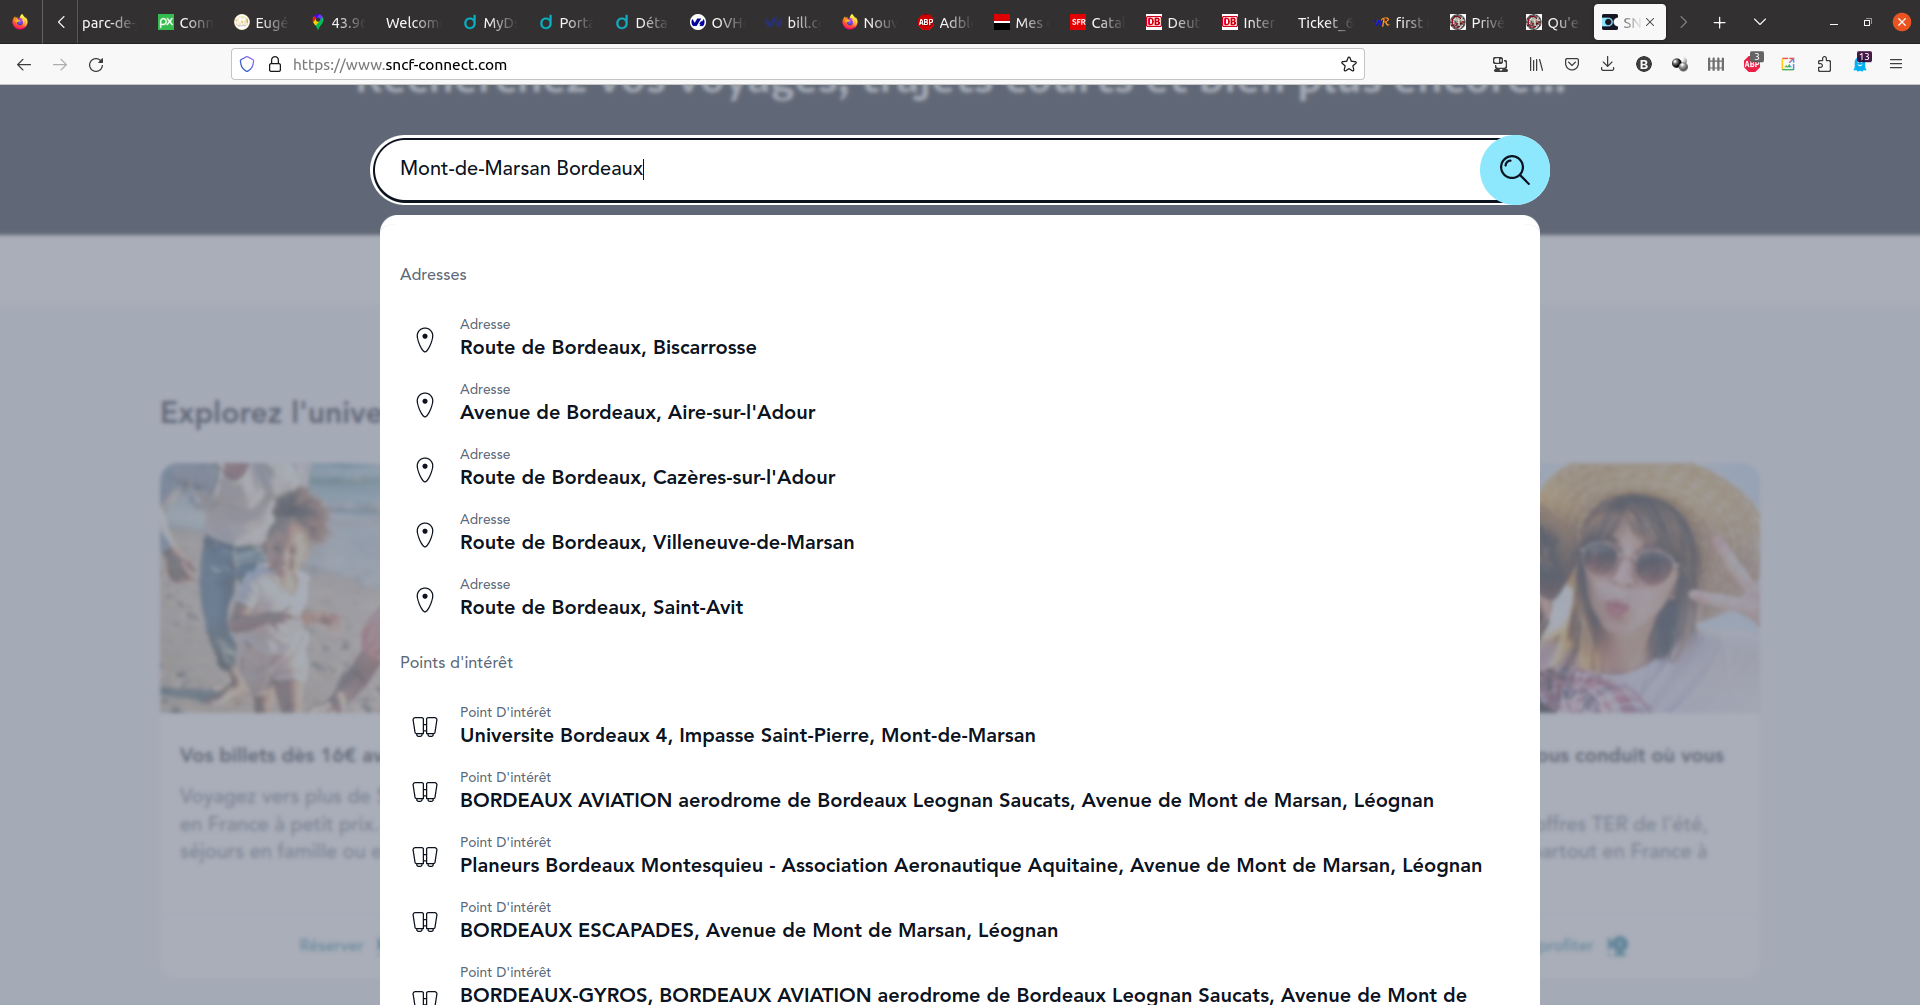Switch to the Google Maps 43.9 tab
Image resolution: width=1920 pixels, height=1005 pixels.
pos(337,22)
